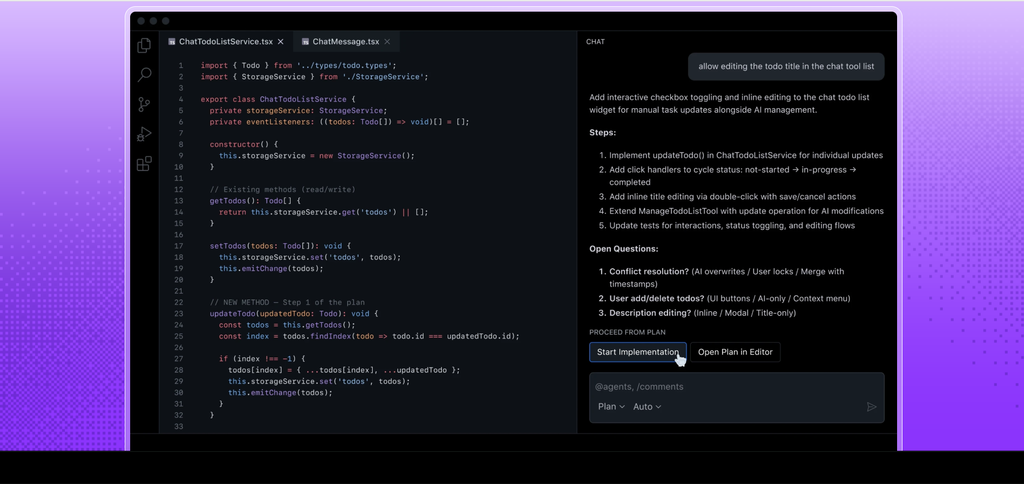Click '// NEW METHOD — Step 1 of the plan' comment
1024x484 pixels.
[x=287, y=302]
